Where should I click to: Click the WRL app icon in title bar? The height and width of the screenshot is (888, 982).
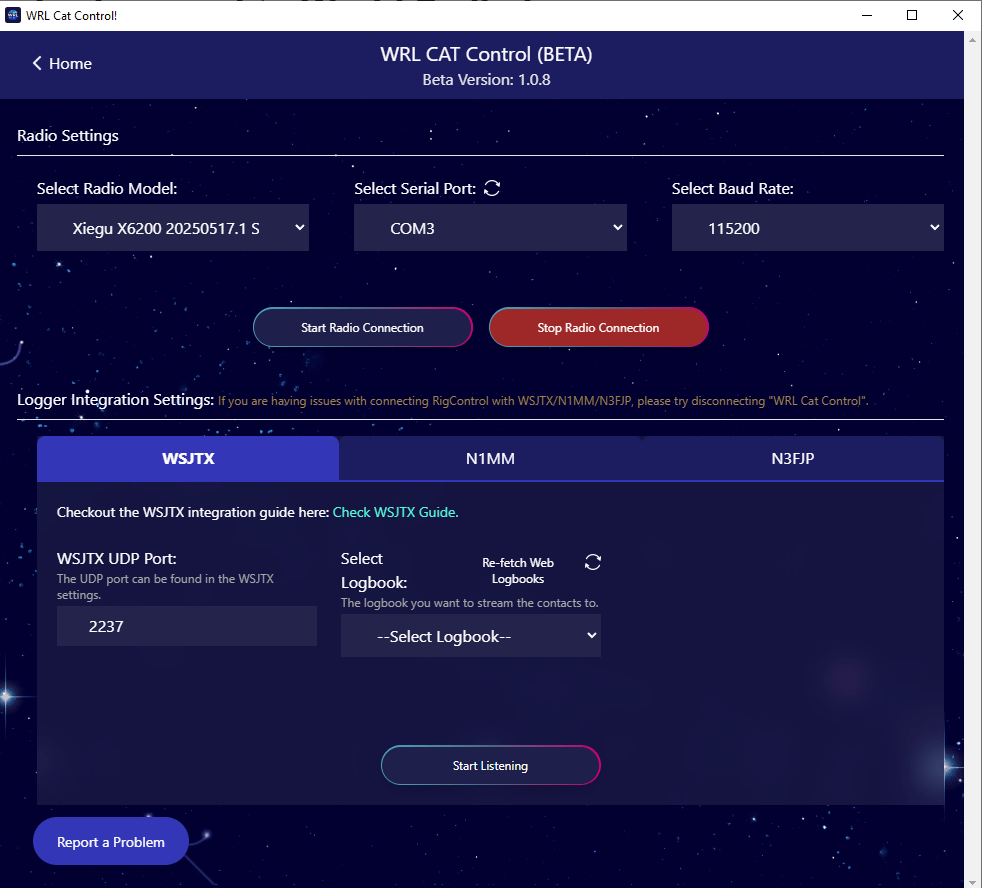(x=13, y=15)
